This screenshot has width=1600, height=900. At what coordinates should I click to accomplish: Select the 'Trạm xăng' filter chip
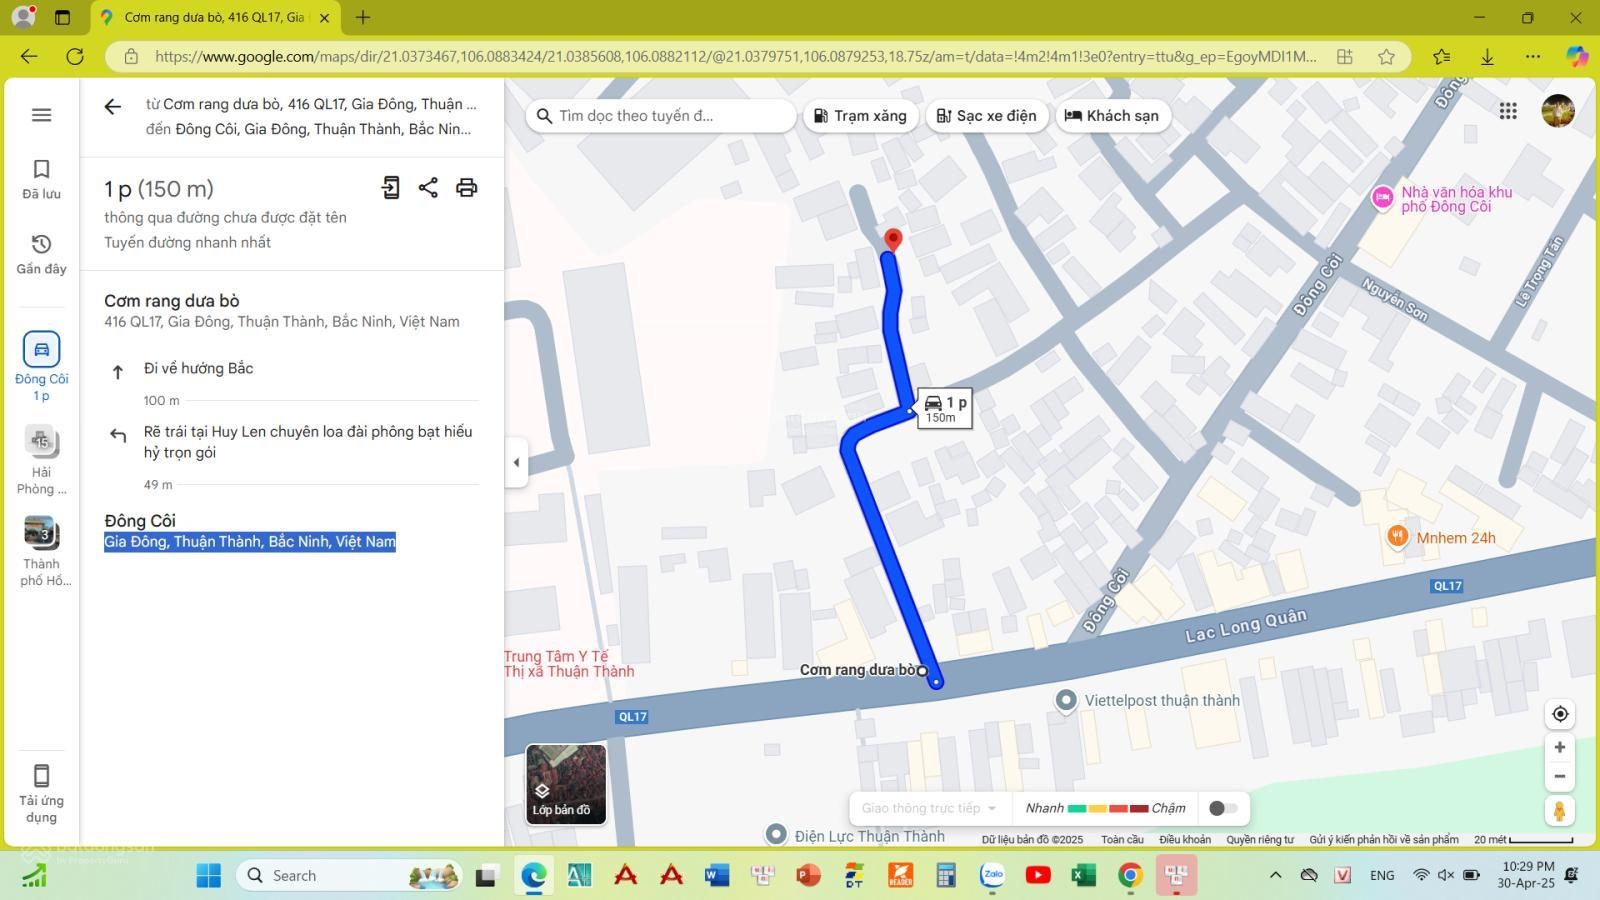coord(860,116)
